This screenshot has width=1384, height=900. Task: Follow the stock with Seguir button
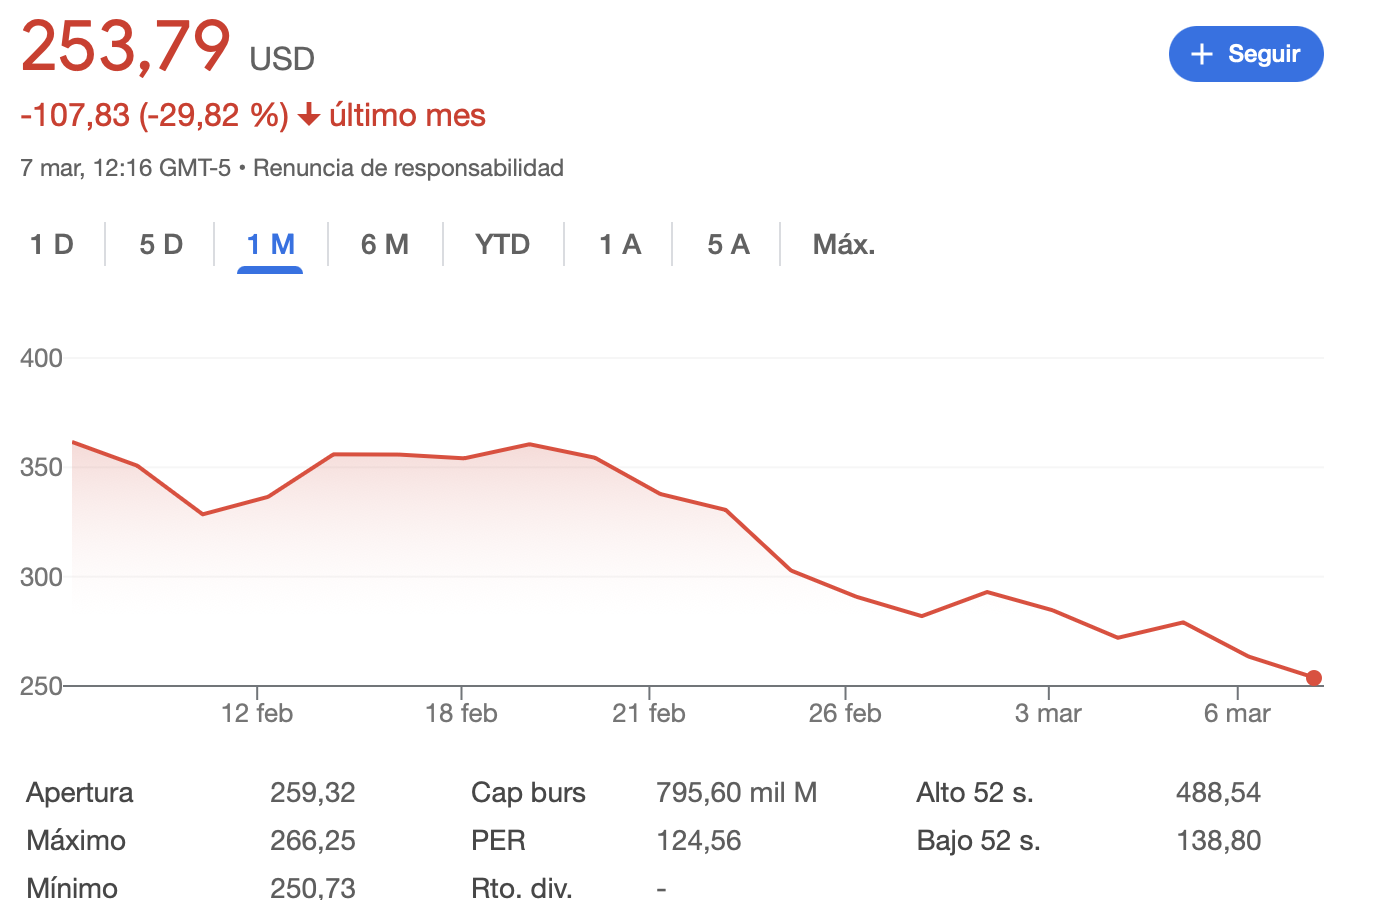coord(1246,54)
